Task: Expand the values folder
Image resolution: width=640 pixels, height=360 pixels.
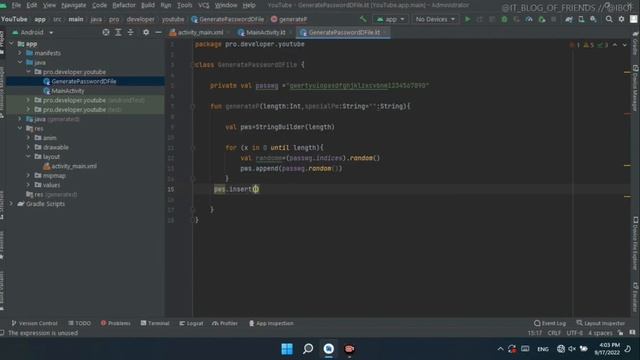Action: pyautogui.click(x=28, y=185)
